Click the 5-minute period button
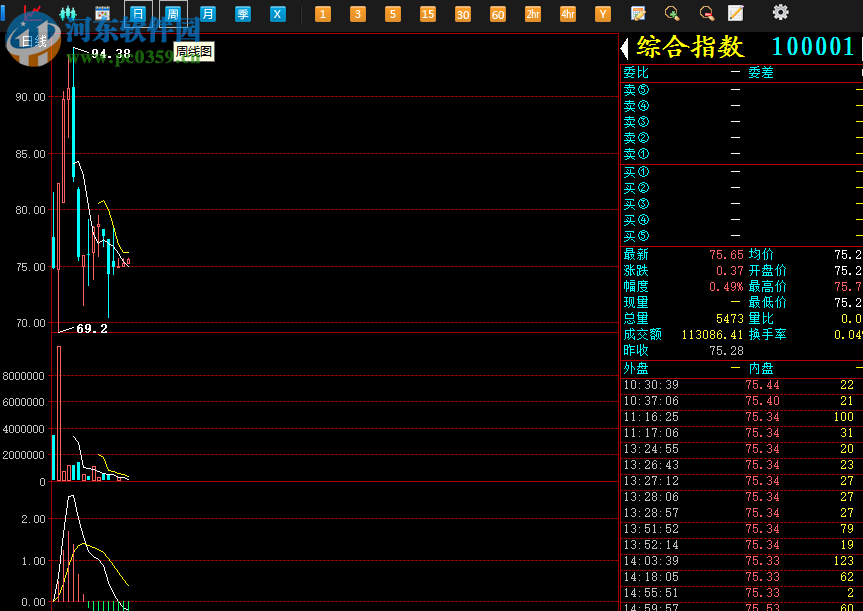This screenshot has height=611, width=863. pos(392,14)
